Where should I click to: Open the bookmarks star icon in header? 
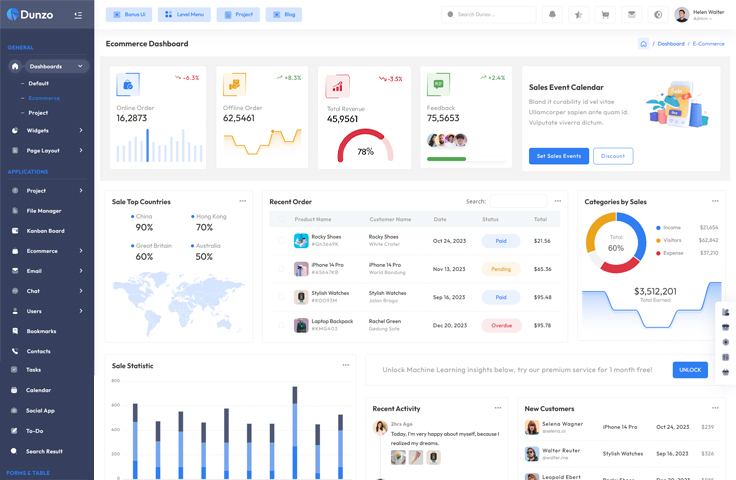coord(579,15)
